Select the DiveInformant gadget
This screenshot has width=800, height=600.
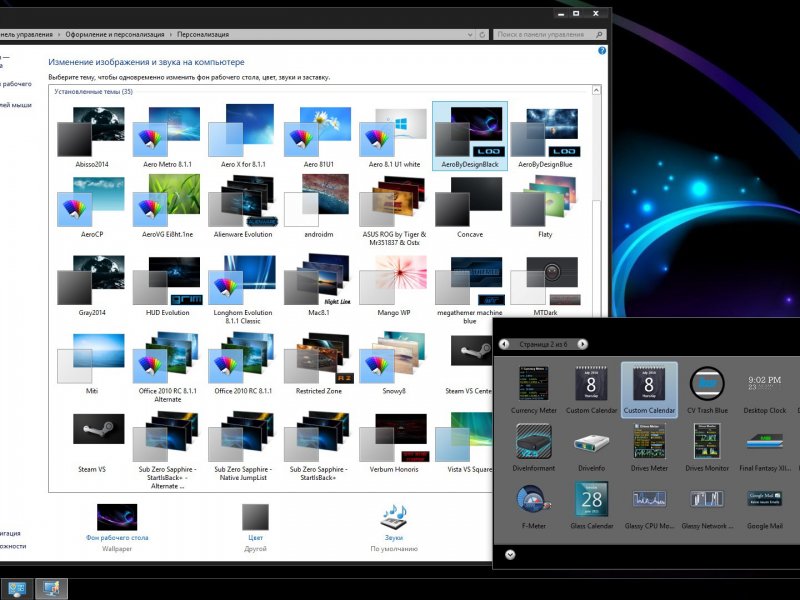click(534, 447)
